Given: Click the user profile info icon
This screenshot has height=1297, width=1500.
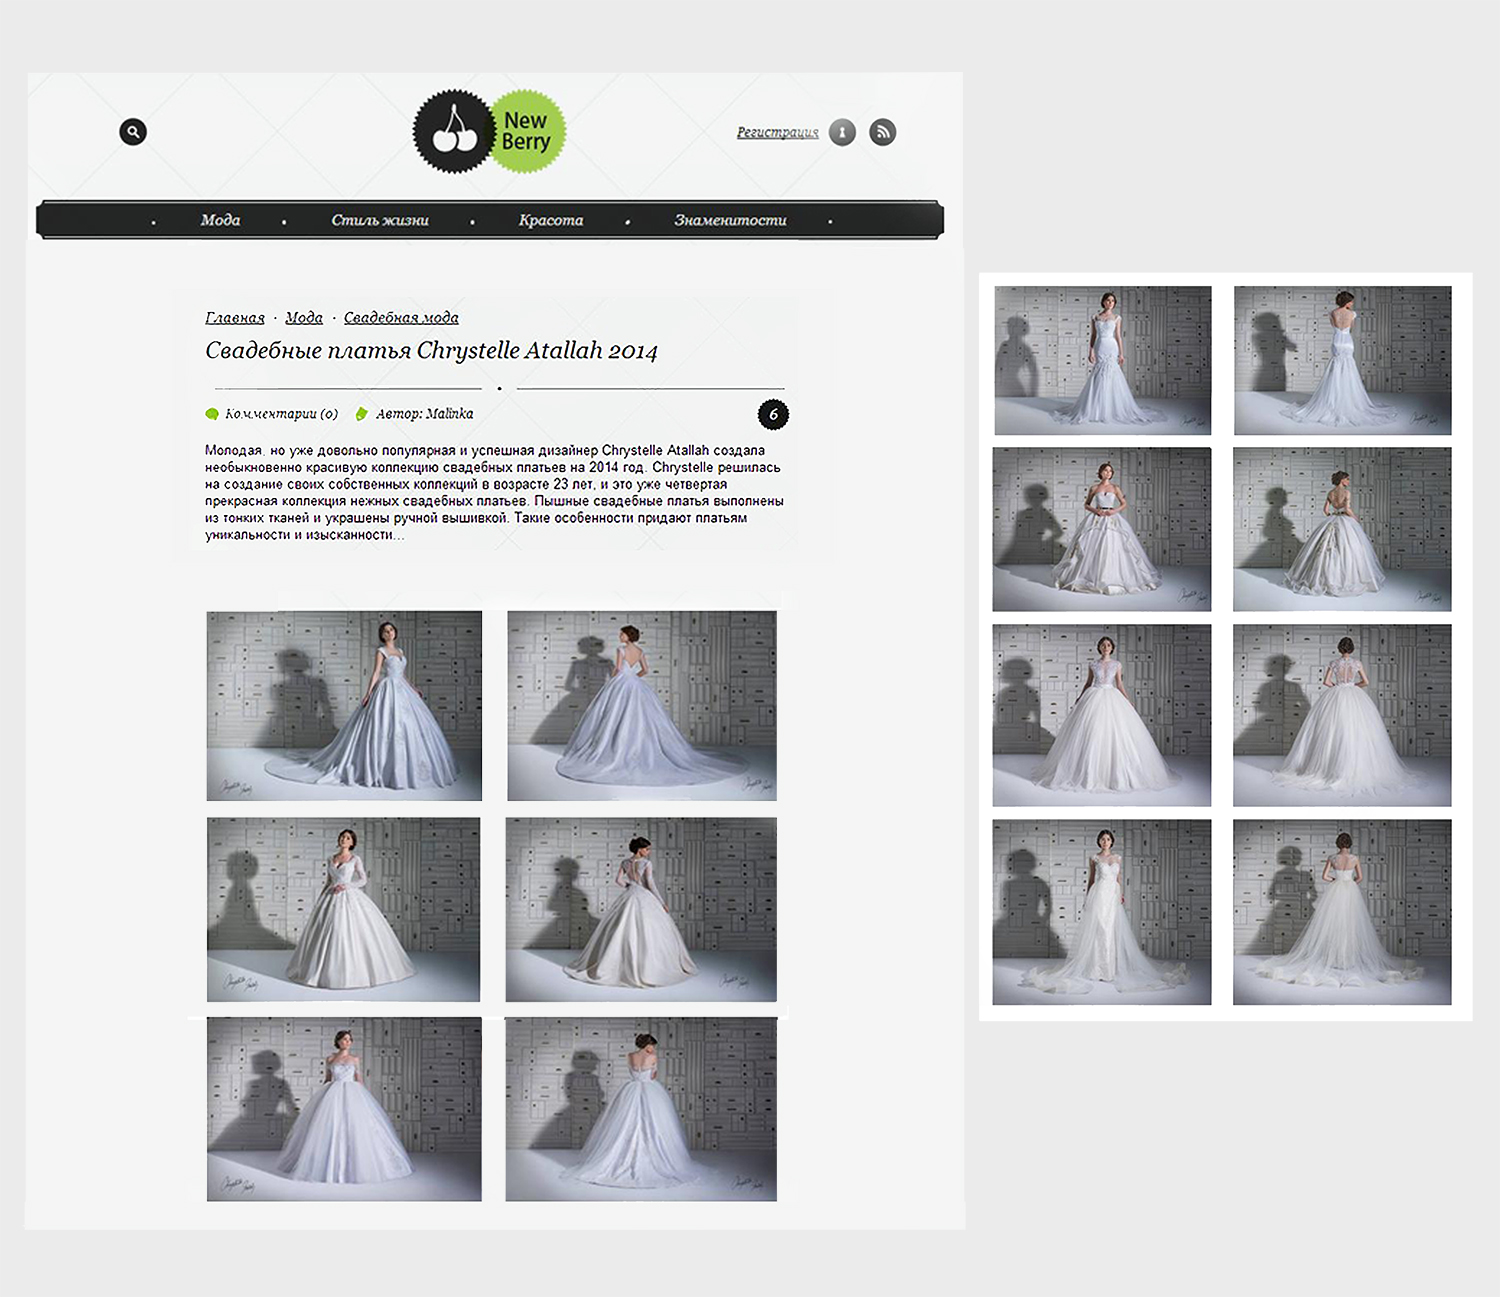Looking at the screenshot, I should click(x=842, y=132).
